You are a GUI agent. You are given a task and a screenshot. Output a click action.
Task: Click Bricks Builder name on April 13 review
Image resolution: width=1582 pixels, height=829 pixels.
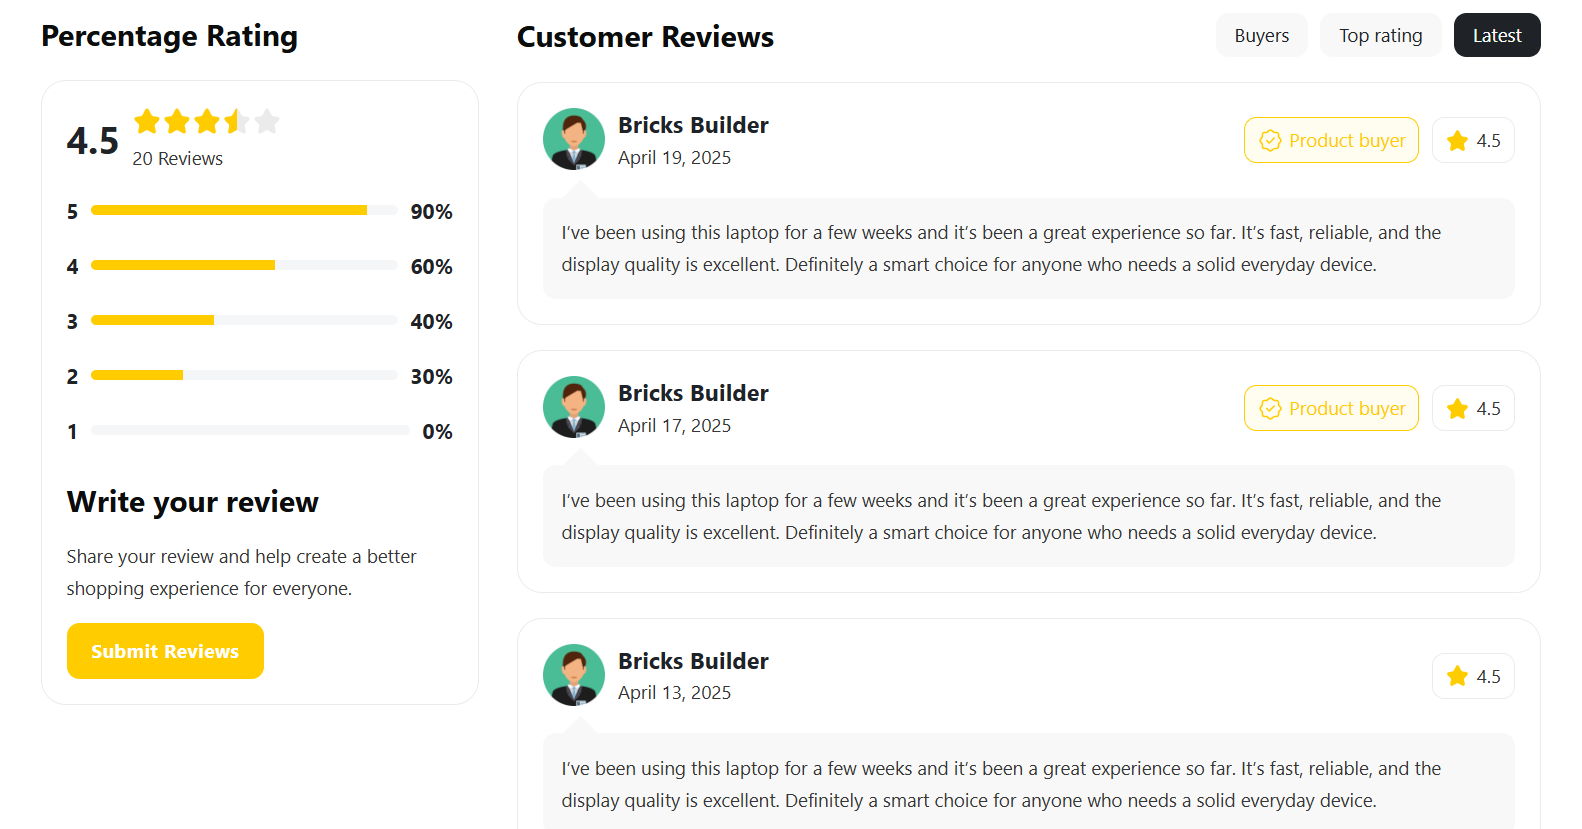[693, 661]
